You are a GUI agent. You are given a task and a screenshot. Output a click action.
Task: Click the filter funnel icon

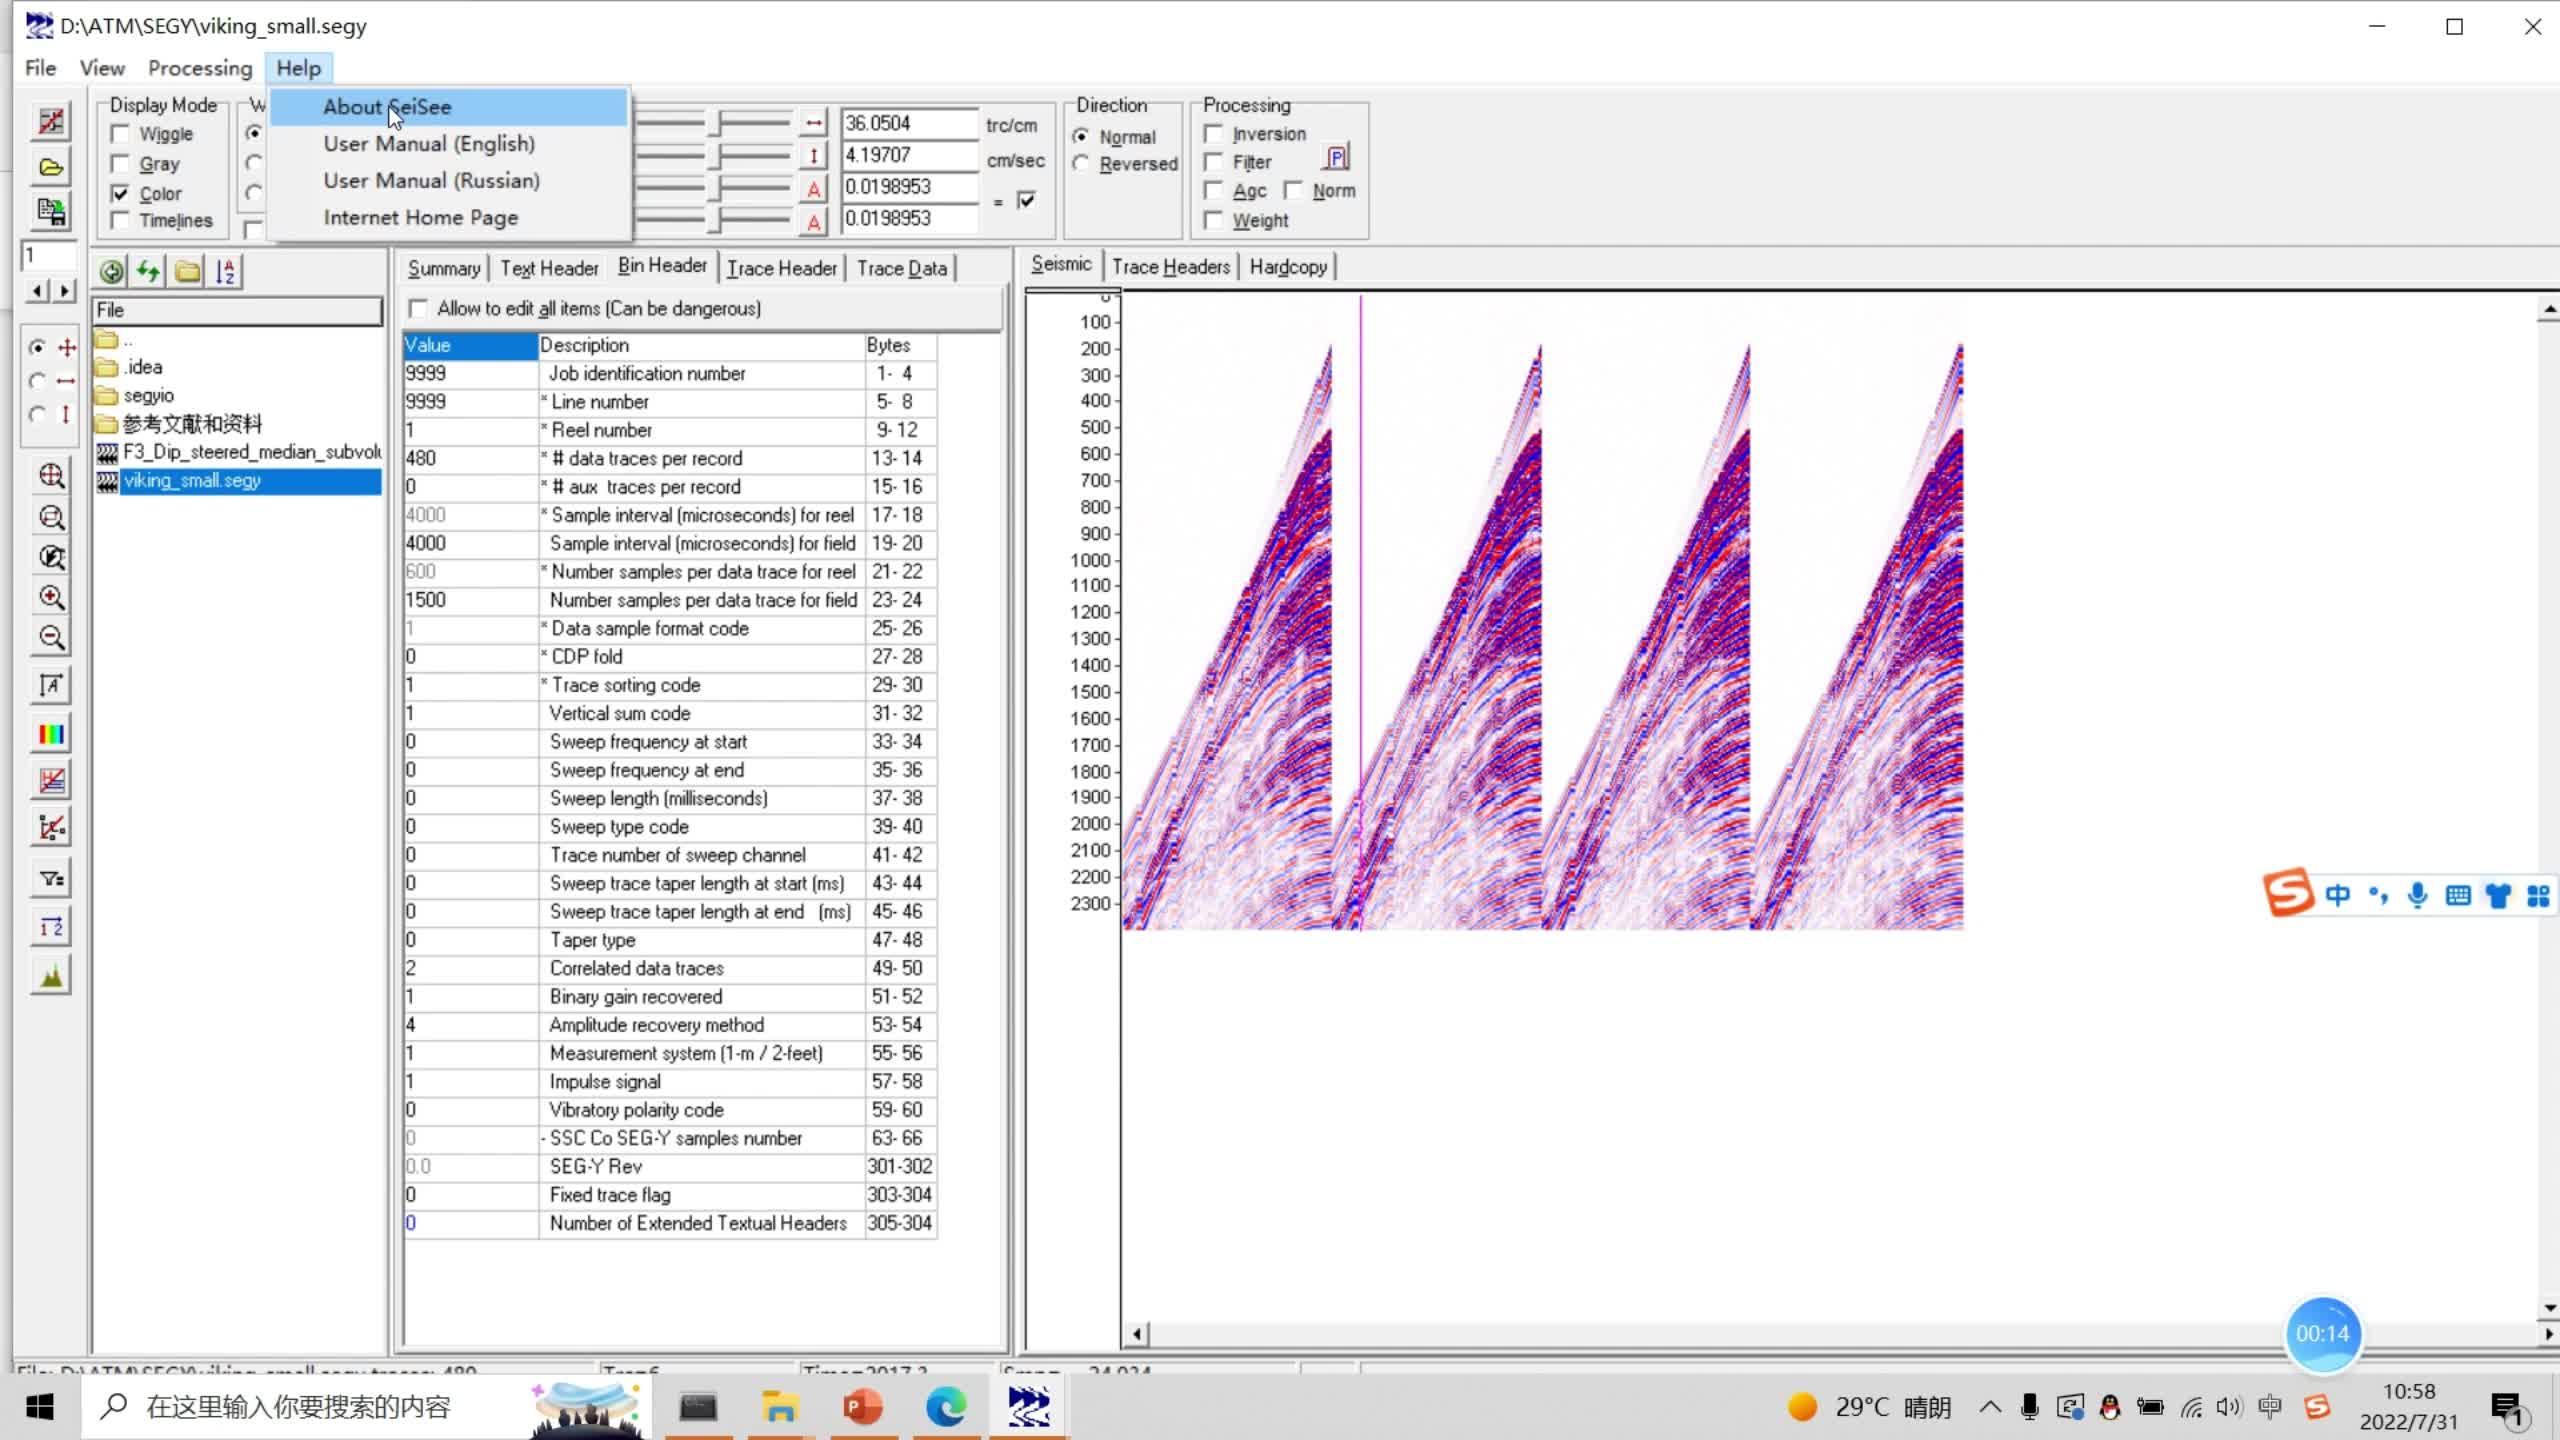[x=50, y=878]
